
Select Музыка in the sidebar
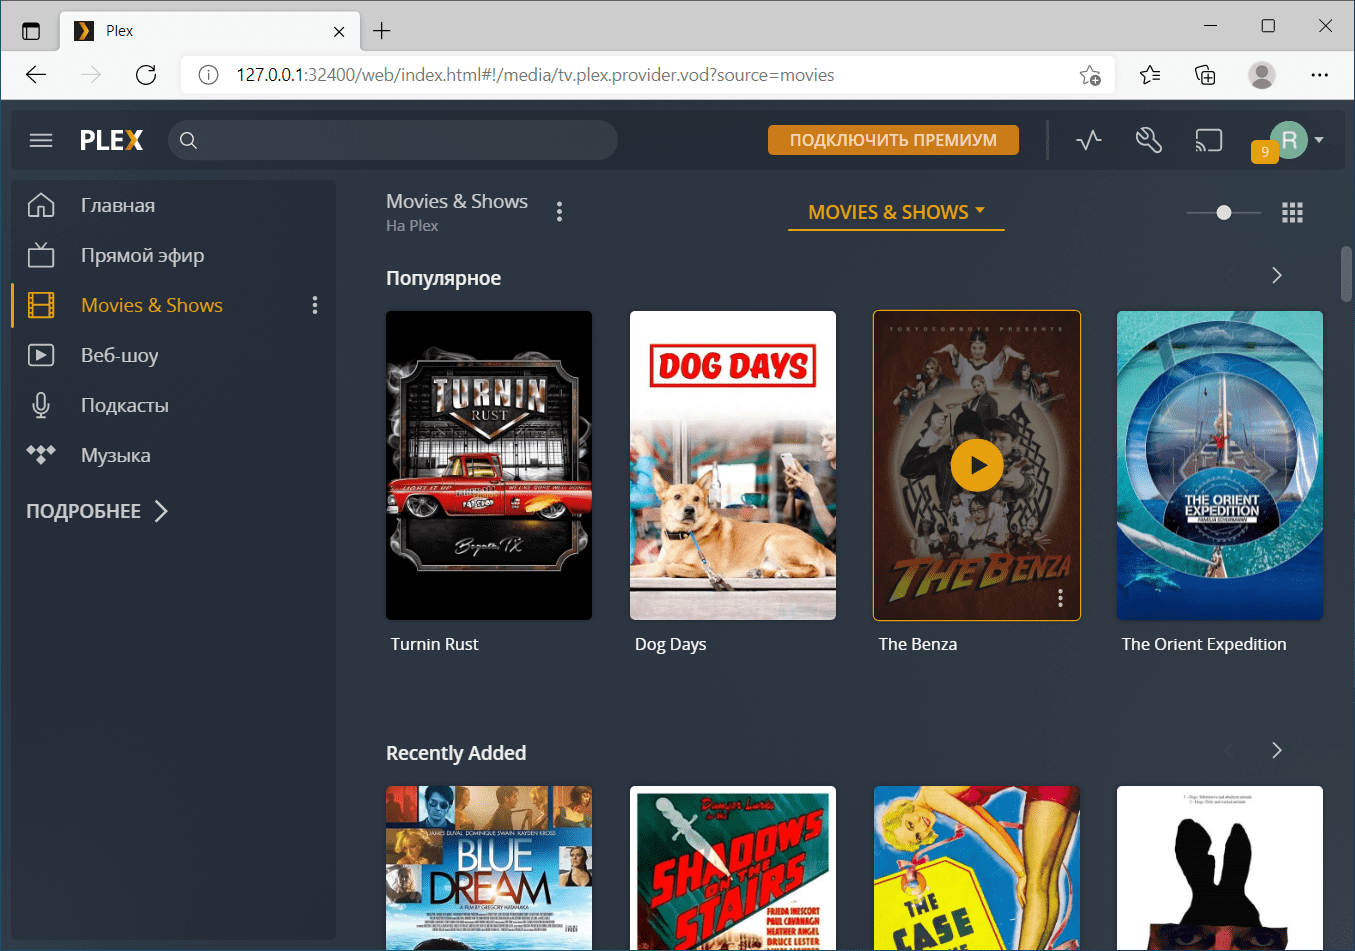pyautogui.click(x=116, y=455)
